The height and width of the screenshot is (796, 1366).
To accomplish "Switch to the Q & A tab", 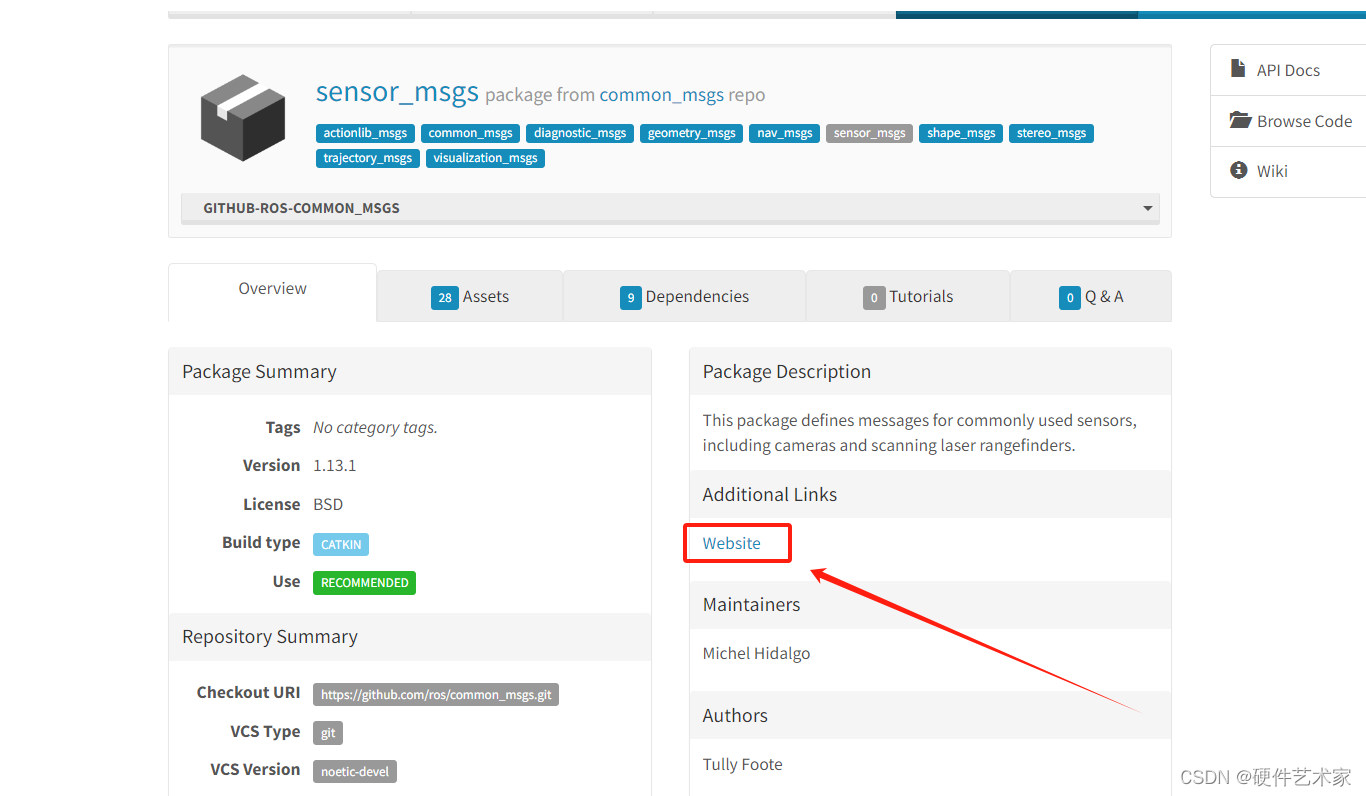I will [1091, 296].
